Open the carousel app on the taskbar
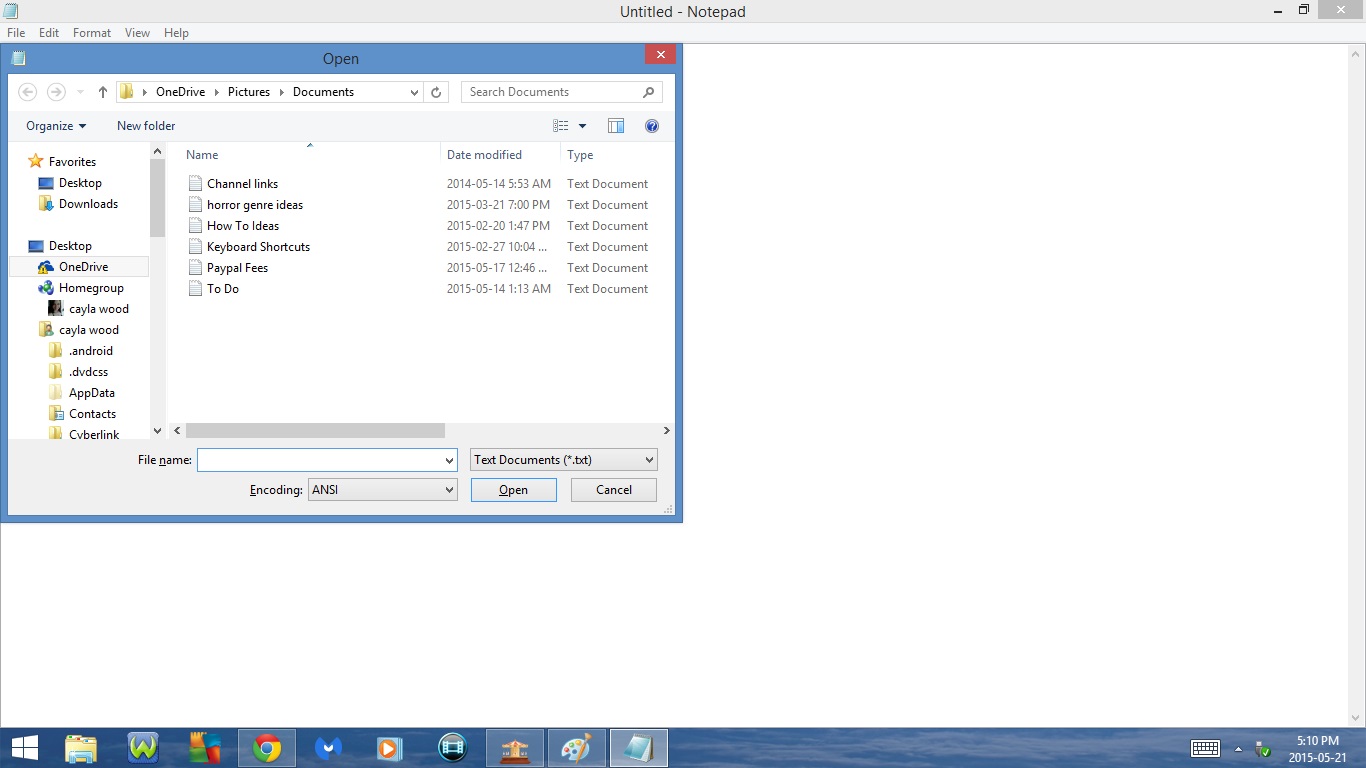Screen dimensions: 1366x768 pos(515,748)
